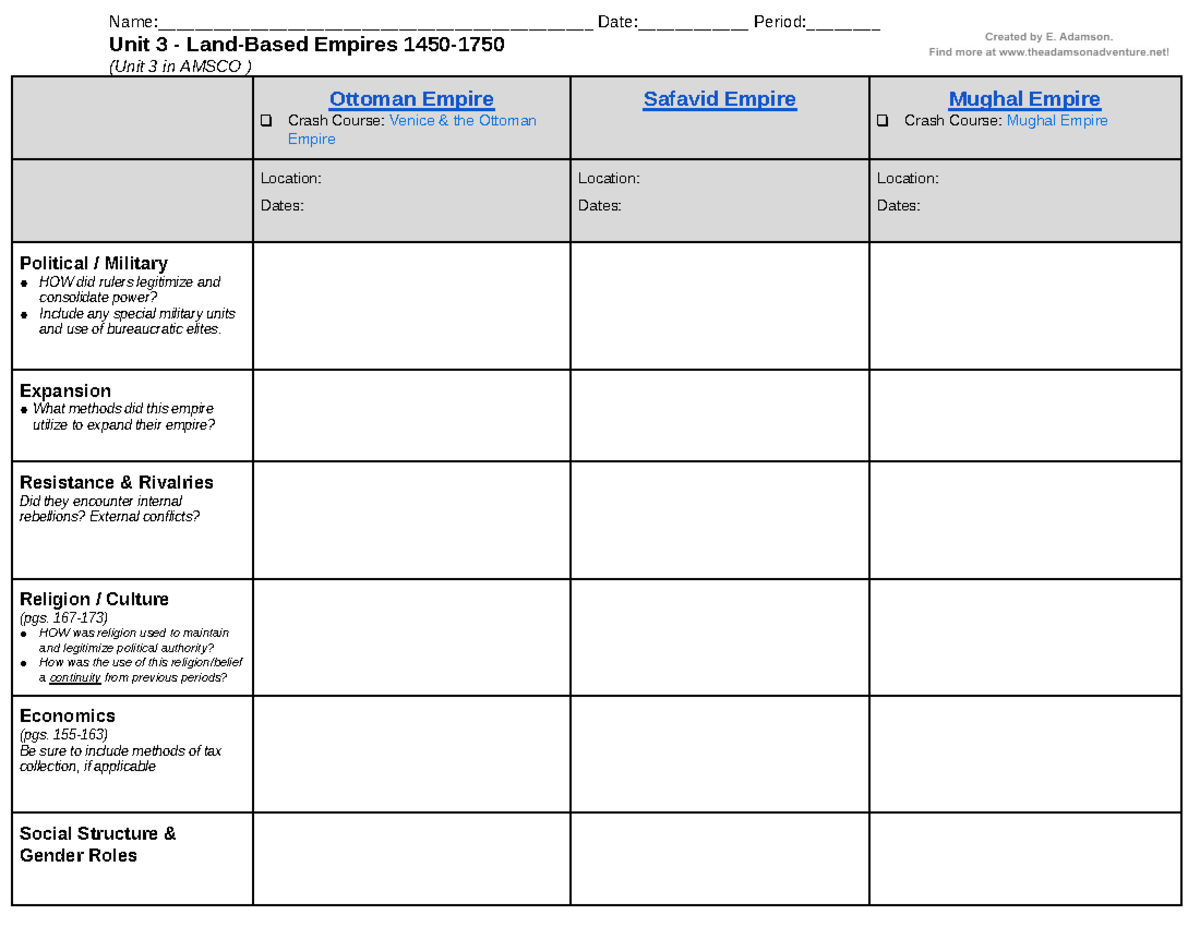
Task: Check the Ottoman Crash Course checkbox
Action: tap(265, 119)
